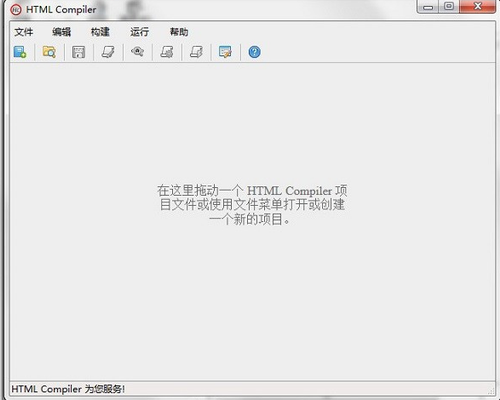Click the resize grip at window corner

pos(491,390)
